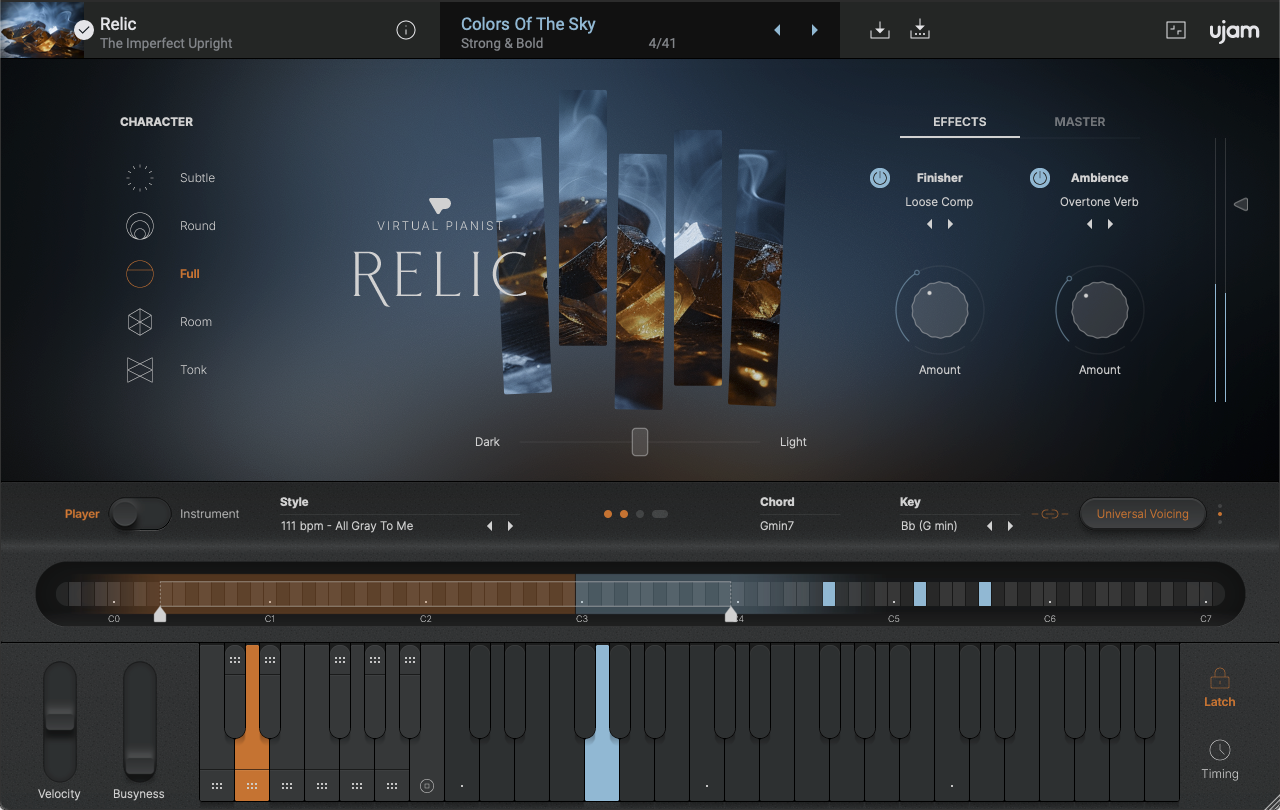Click the voicing link chain icon
Viewport: 1280px width, 810px height.
[1049, 514]
